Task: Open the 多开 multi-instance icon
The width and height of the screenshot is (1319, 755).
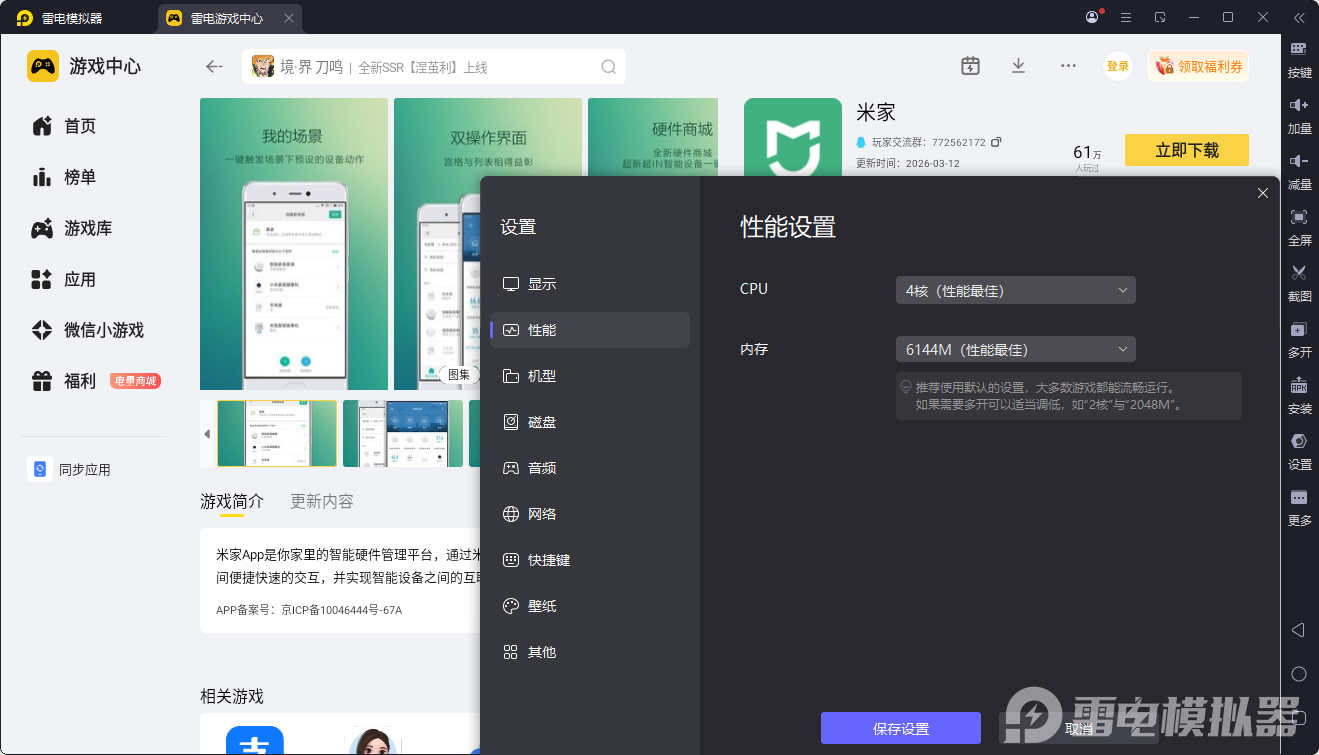Action: coord(1298,330)
